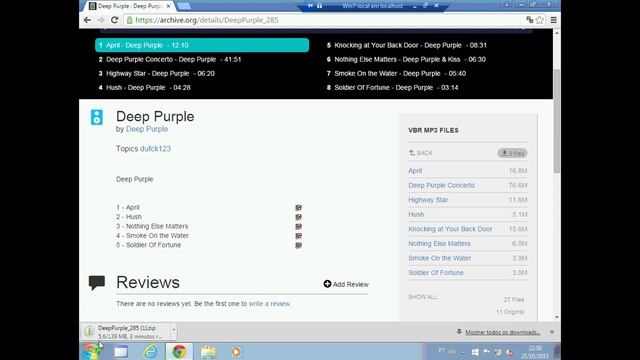Click the Add Review button

pos(346,284)
